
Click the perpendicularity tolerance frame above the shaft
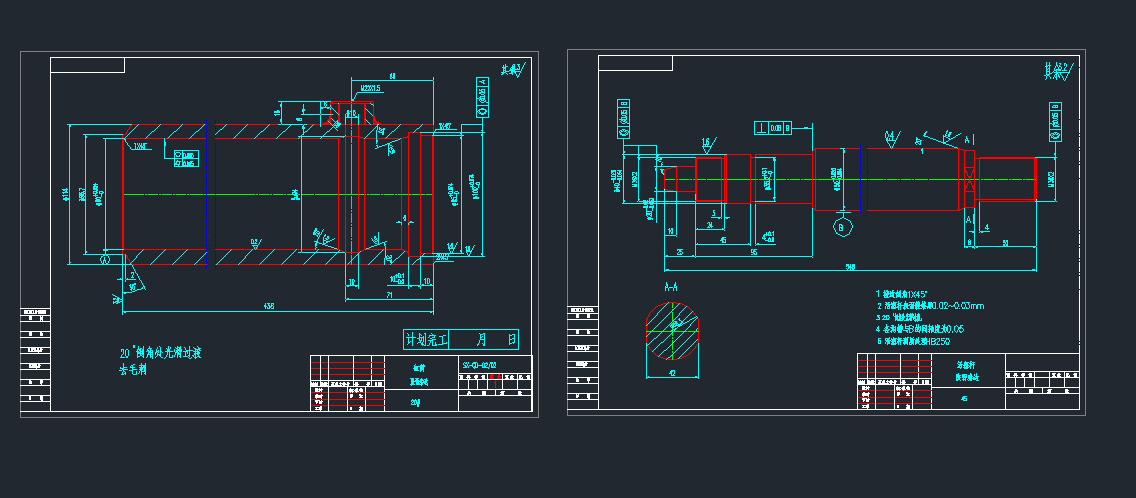(773, 128)
